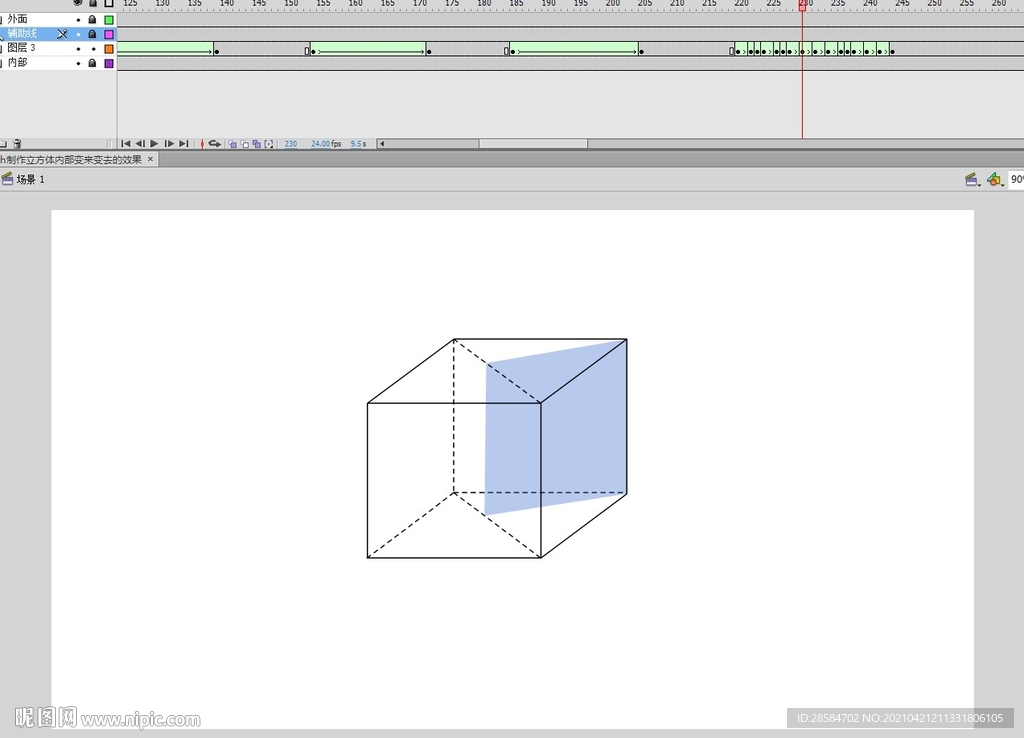Step forward one frame
Viewport: 1024px width, 738px height.
[x=169, y=144]
